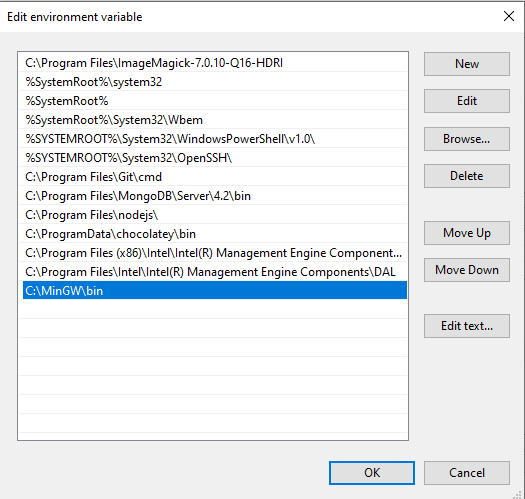525x499 pixels.
Task: Click Move Down button
Action: click(x=467, y=270)
